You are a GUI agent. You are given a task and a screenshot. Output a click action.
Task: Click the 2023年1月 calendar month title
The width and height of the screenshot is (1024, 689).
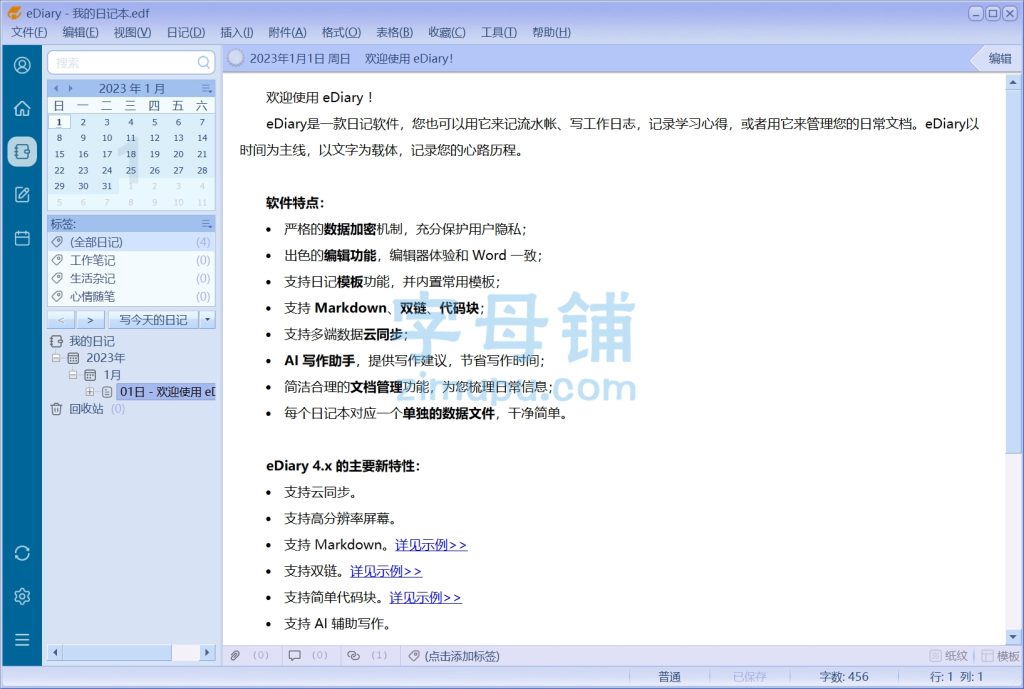pyautogui.click(x=132, y=88)
